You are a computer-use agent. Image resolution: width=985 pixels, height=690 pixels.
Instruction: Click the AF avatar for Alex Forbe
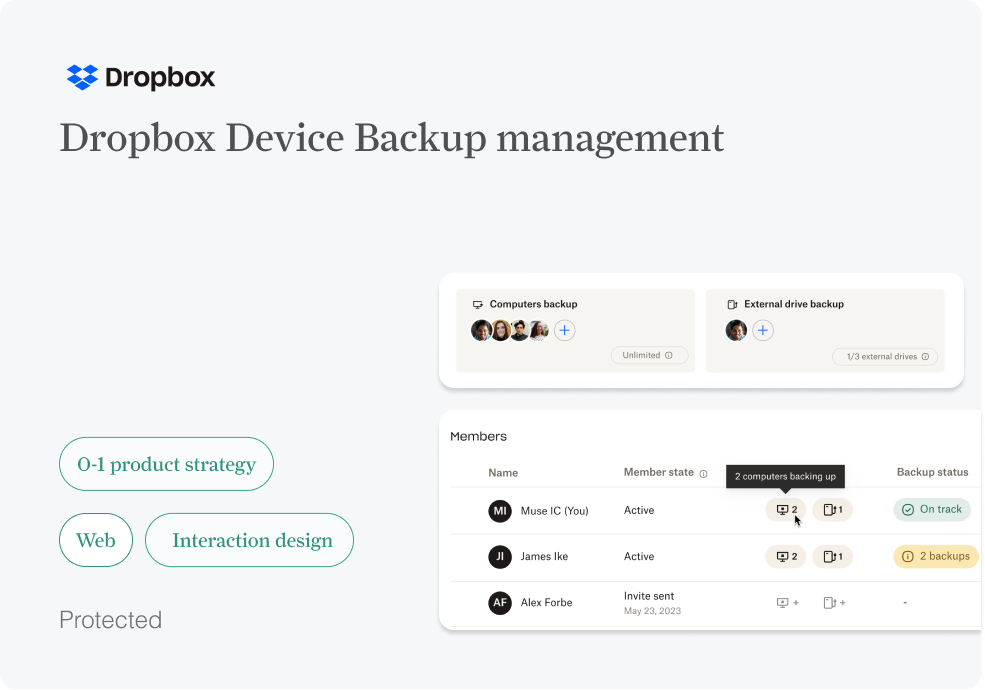coord(500,603)
